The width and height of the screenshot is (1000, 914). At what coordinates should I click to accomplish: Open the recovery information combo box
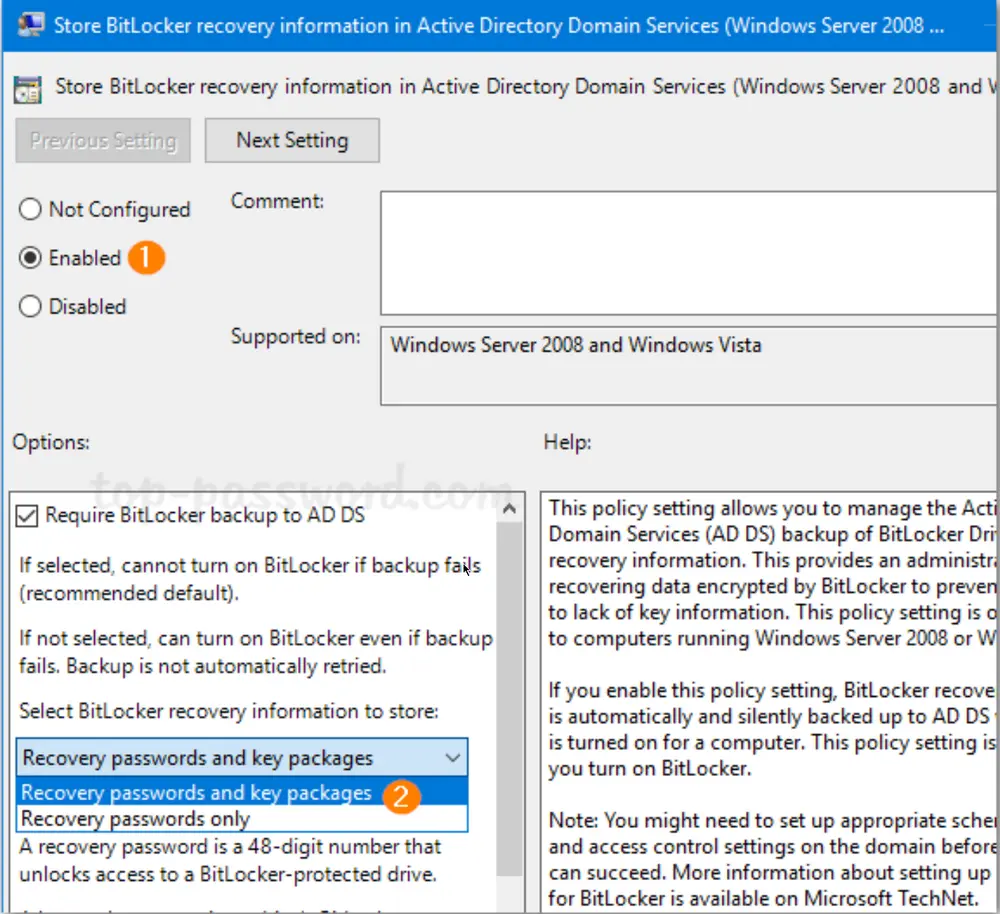(x=242, y=758)
